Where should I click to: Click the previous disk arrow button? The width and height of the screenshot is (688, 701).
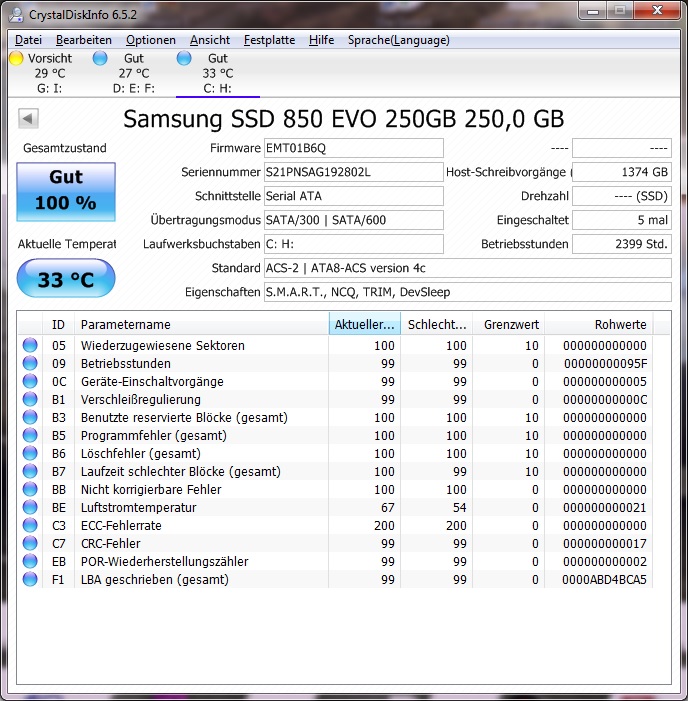coord(28,118)
